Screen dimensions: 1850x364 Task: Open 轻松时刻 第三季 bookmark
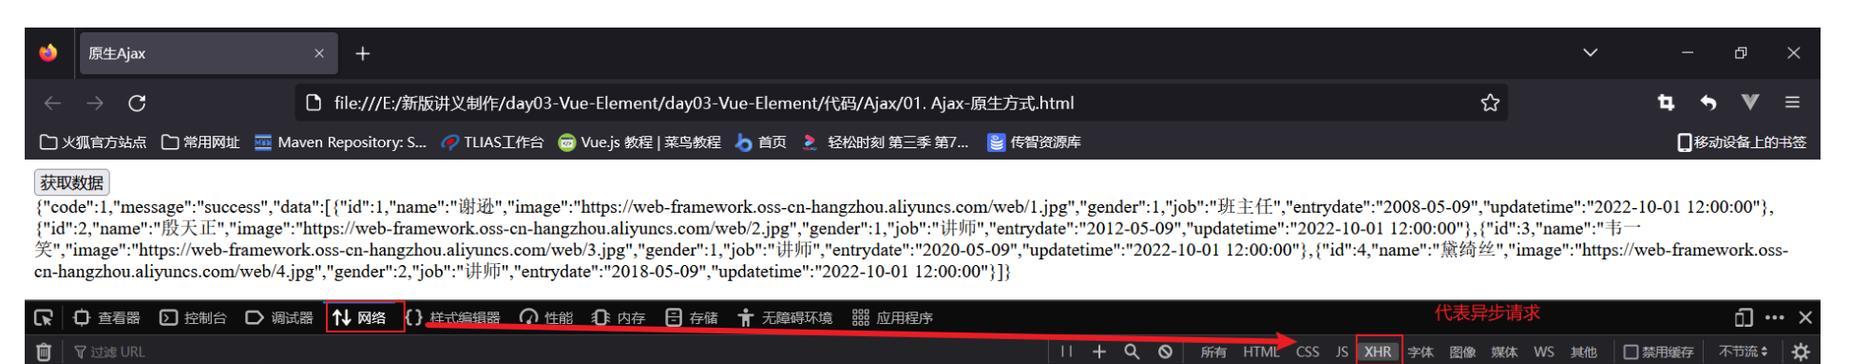[x=886, y=142]
